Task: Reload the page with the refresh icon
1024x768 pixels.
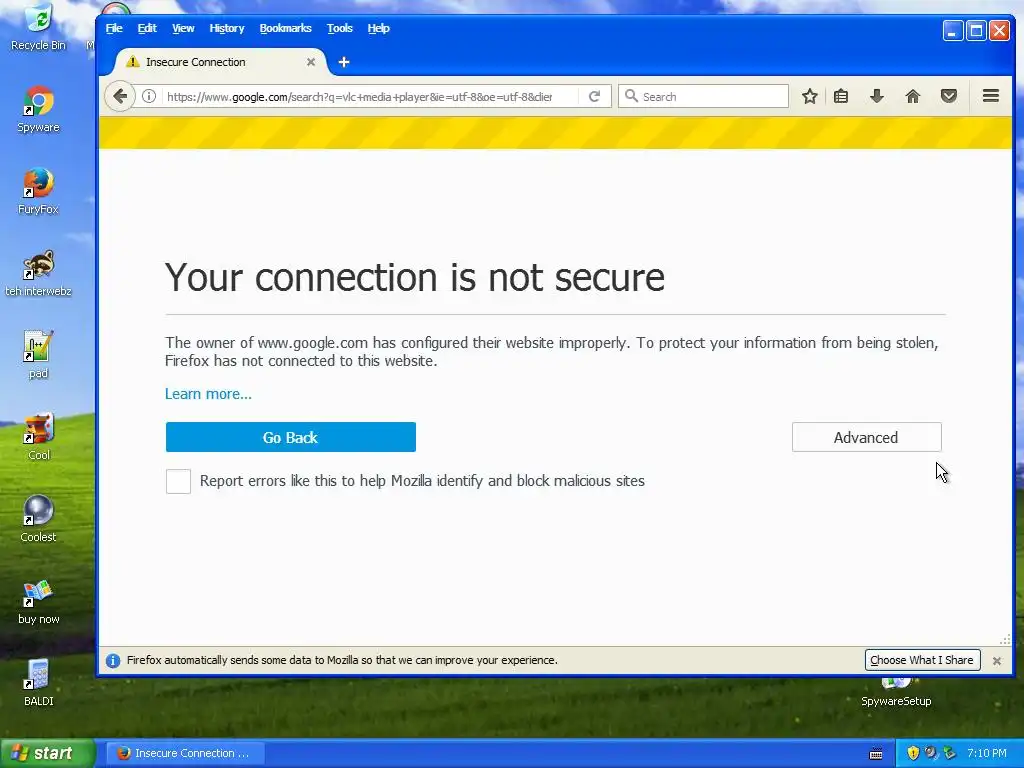Action: click(594, 97)
